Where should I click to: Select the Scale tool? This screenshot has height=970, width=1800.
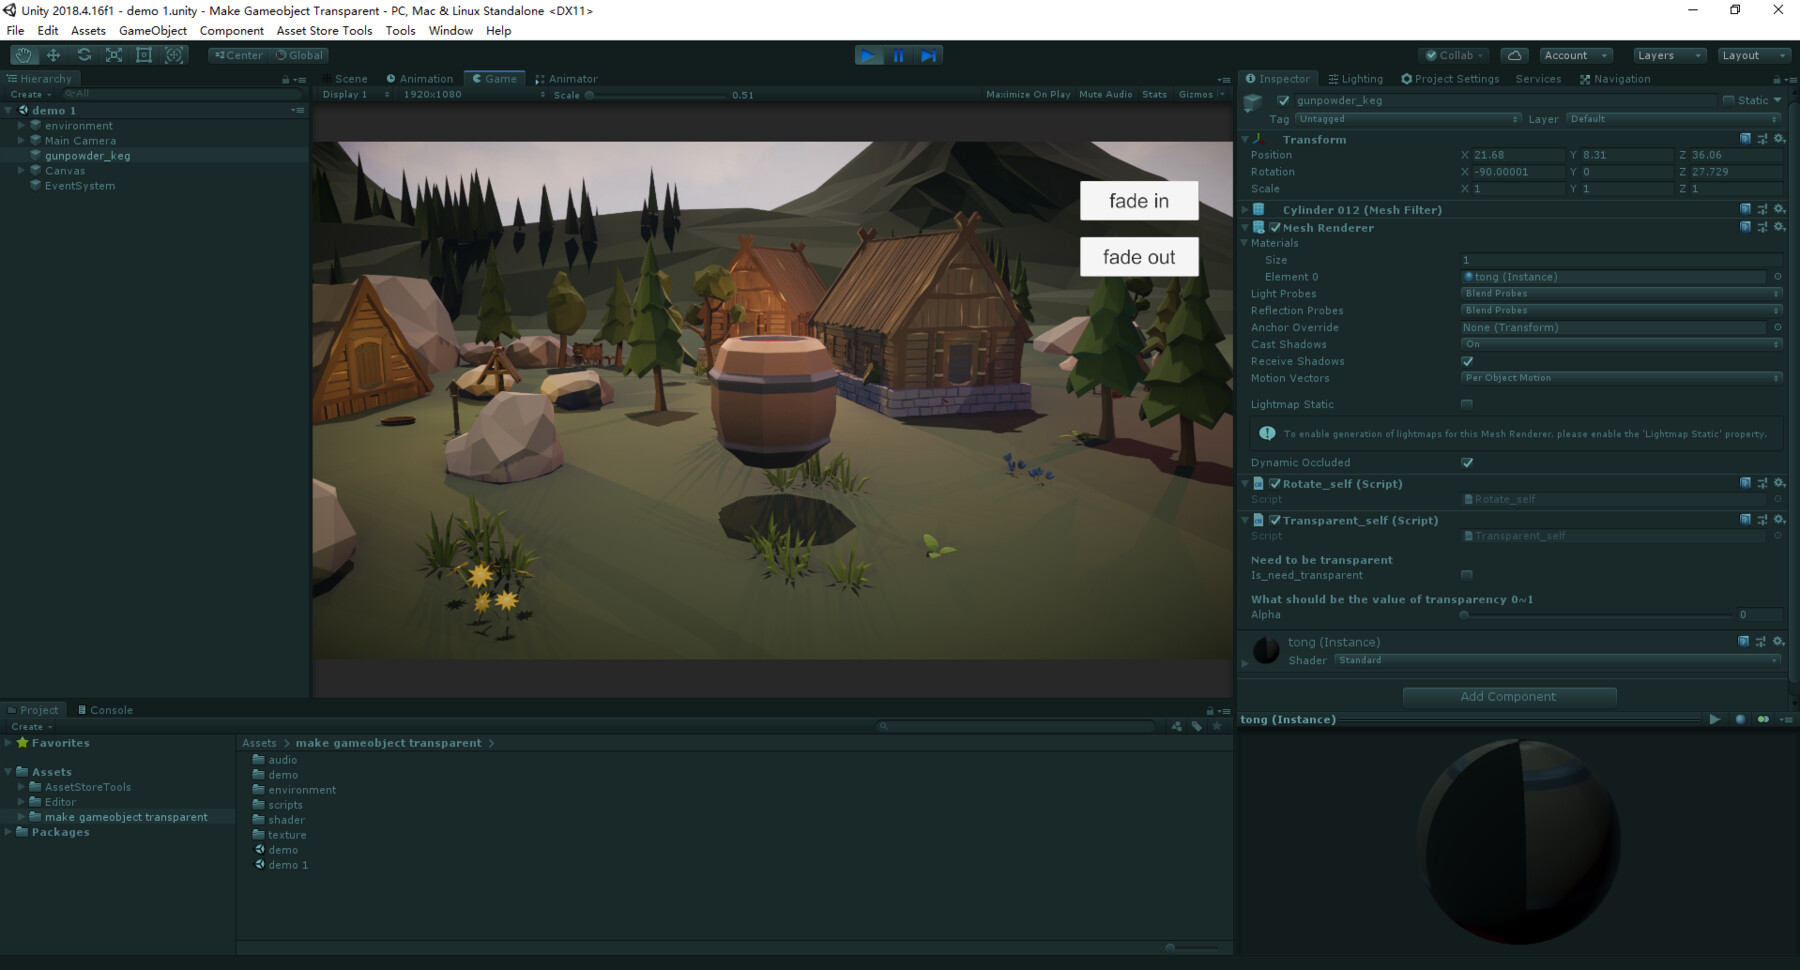114,55
